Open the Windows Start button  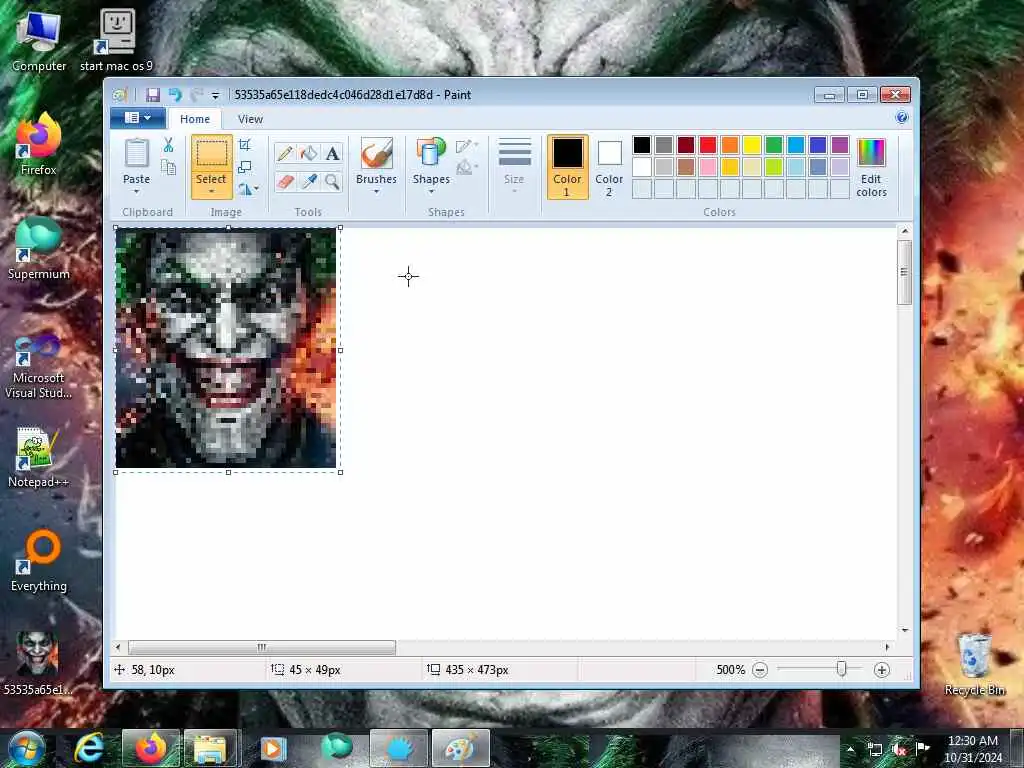tap(26, 748)
